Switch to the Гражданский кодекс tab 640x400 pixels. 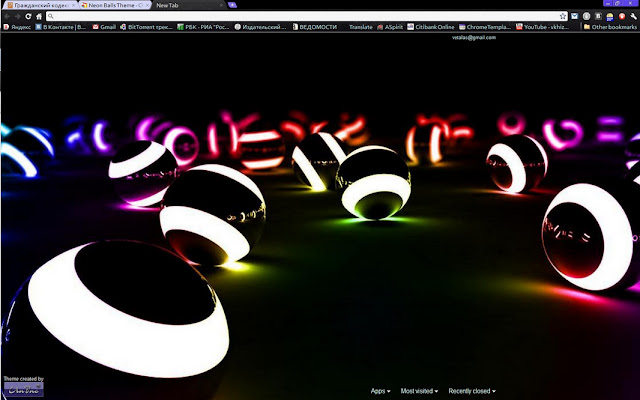[x=40, y=5]
